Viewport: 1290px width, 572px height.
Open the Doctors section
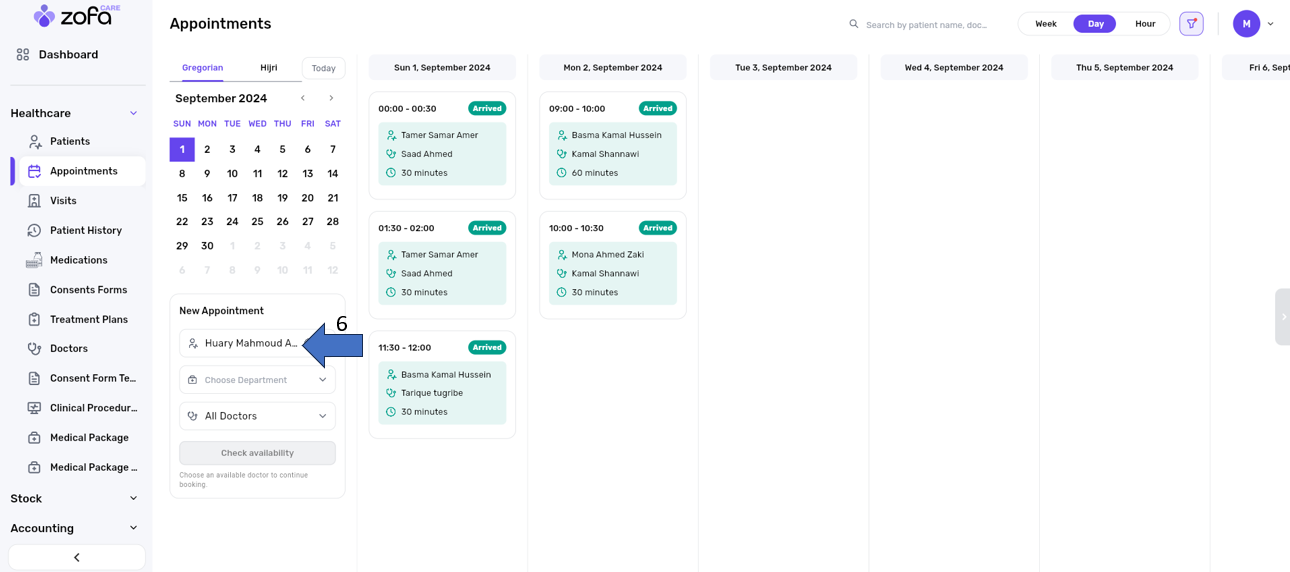68,349
